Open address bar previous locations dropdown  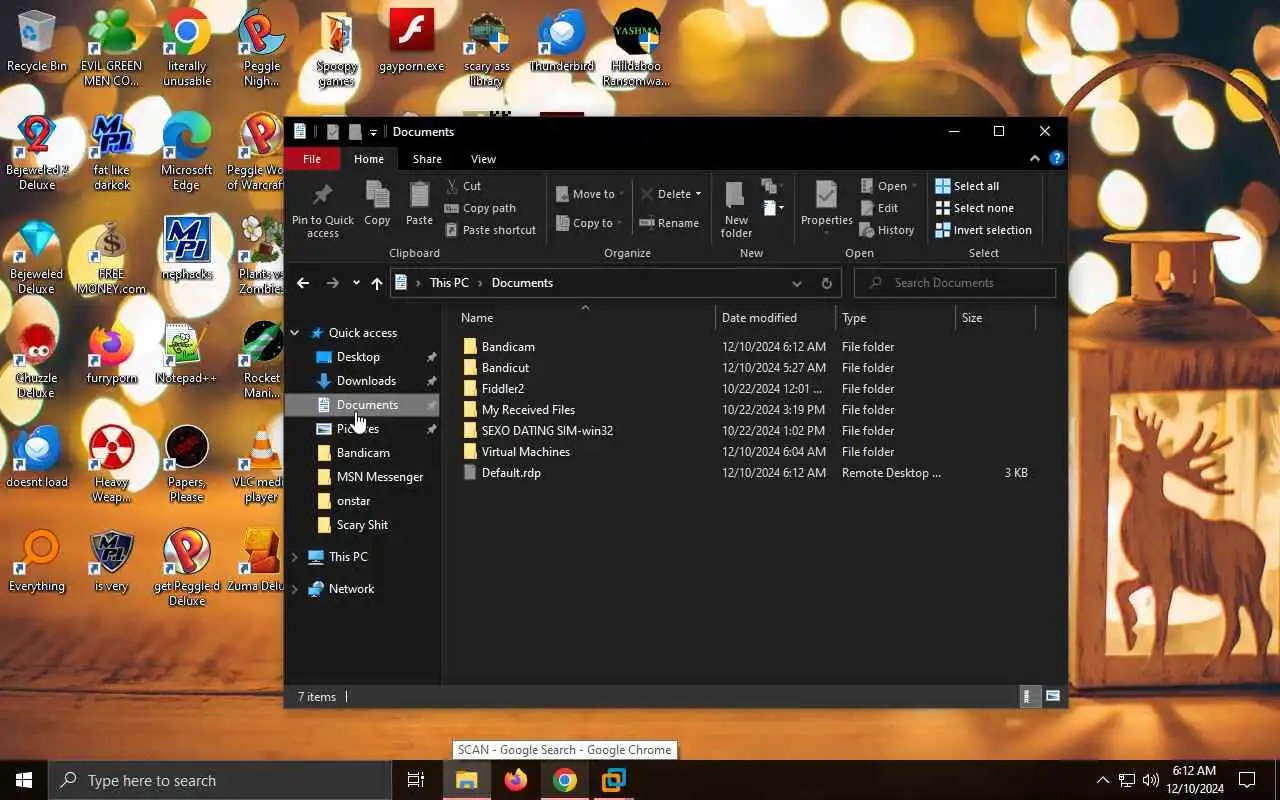coord(797,283)
